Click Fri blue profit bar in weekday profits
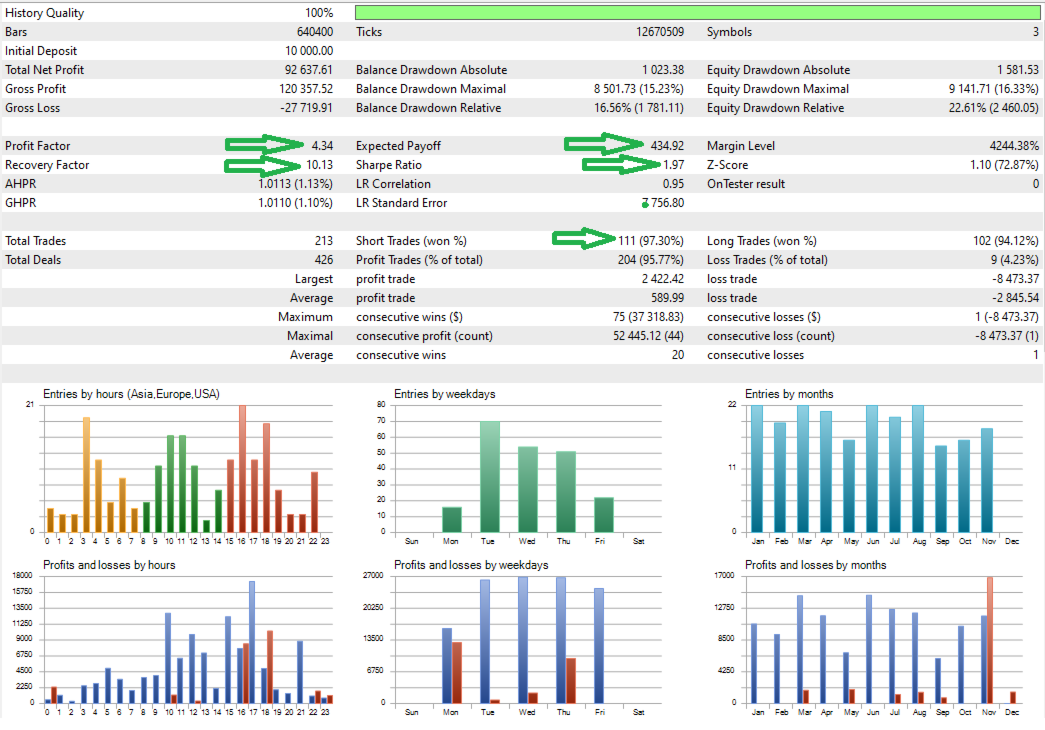The image size is (1045, 730). coord(599,645)
